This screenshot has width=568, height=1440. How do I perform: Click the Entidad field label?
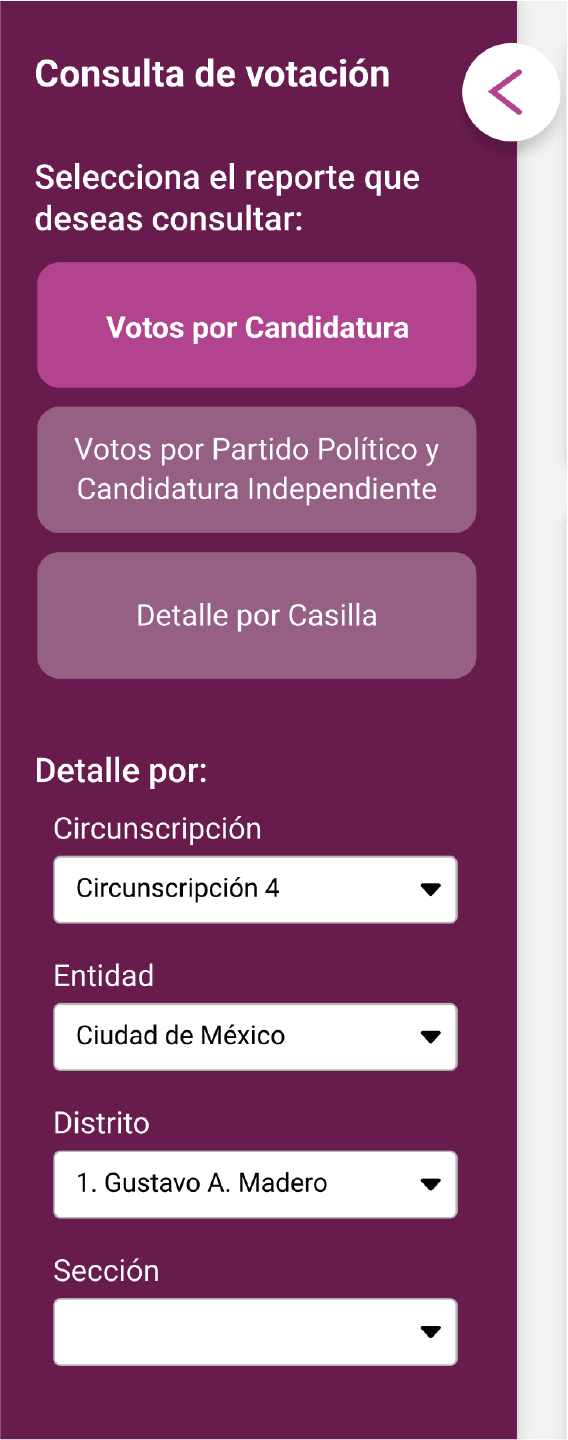pos(104,976)
